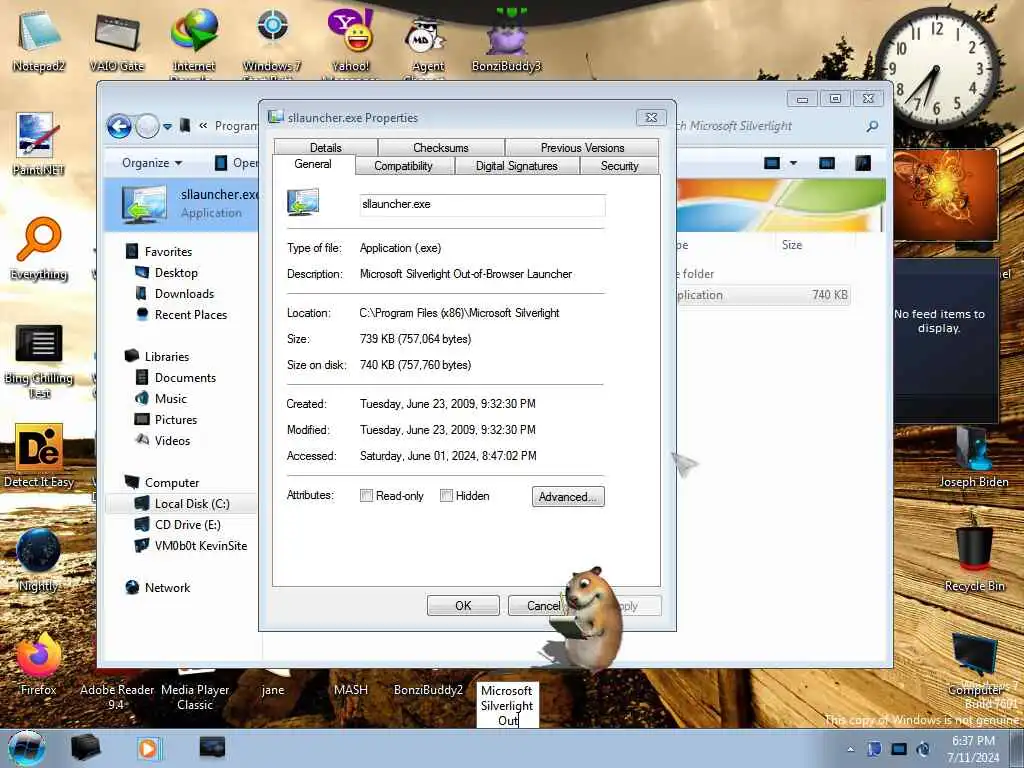Select Recent Places in navigation pane
The width and height of the screenshot is (1024, 768).
click(191, 314)
